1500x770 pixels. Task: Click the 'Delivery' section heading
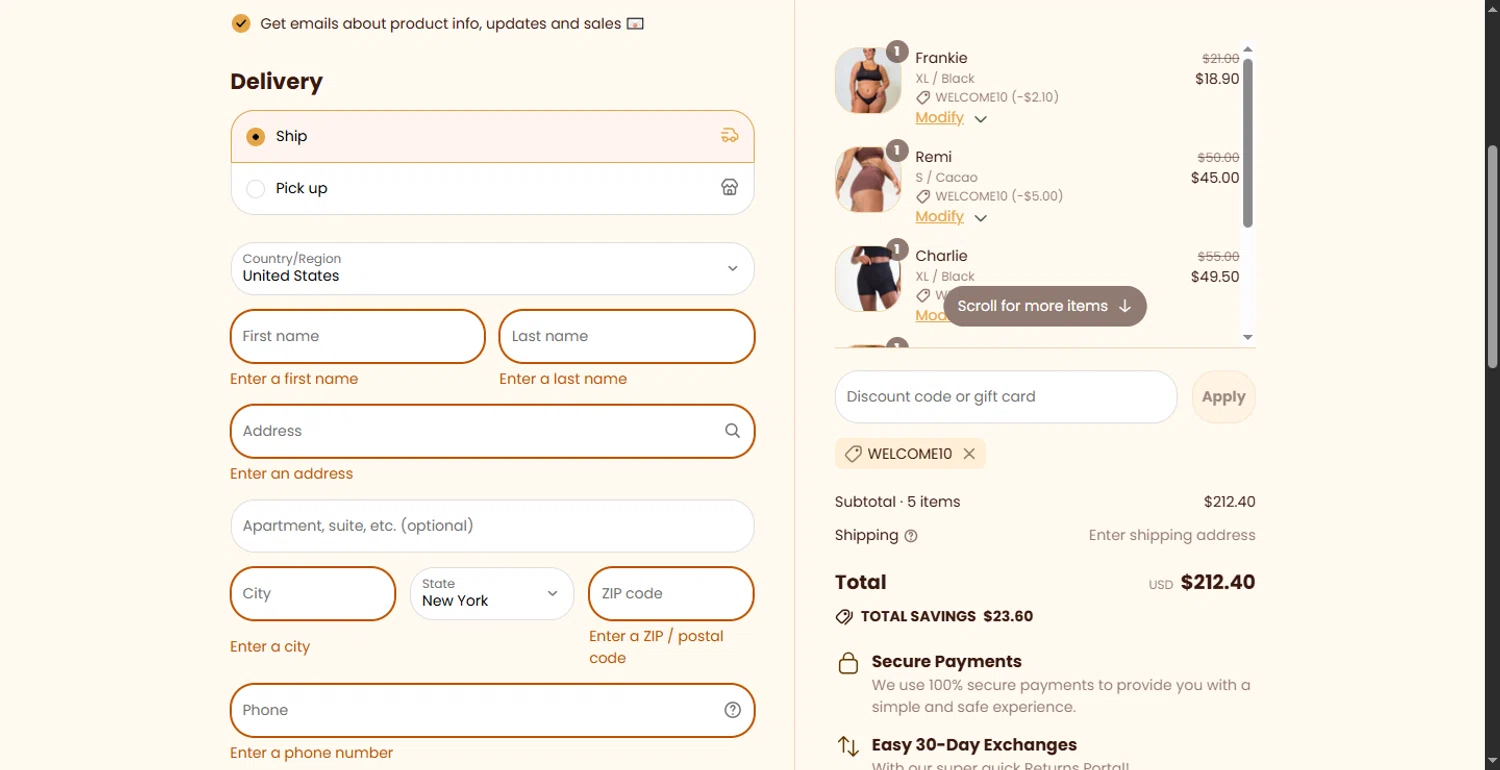pos(277,82)
